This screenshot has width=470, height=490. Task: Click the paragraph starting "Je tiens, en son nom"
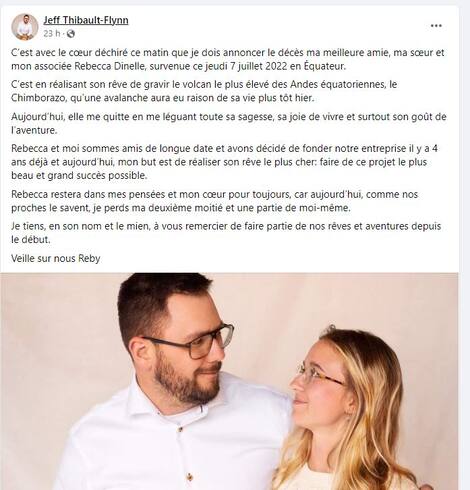[x=226, y=233]
